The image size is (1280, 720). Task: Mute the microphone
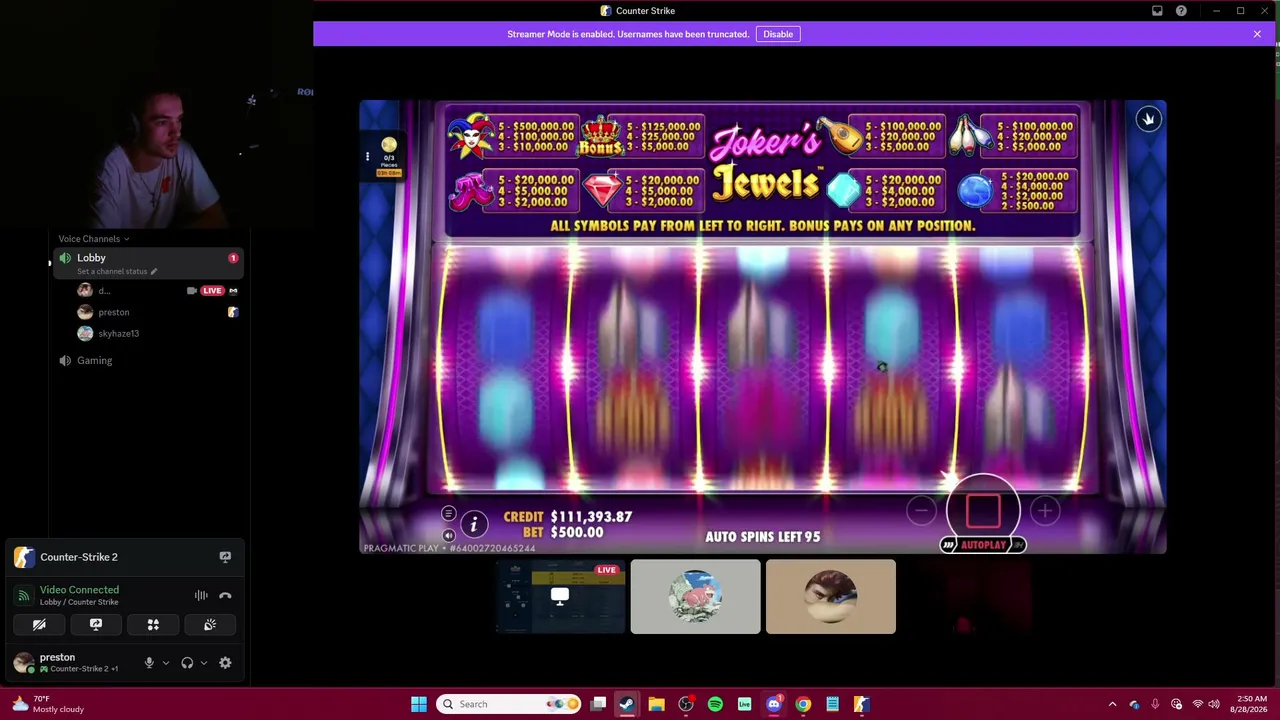click(149, 663)
